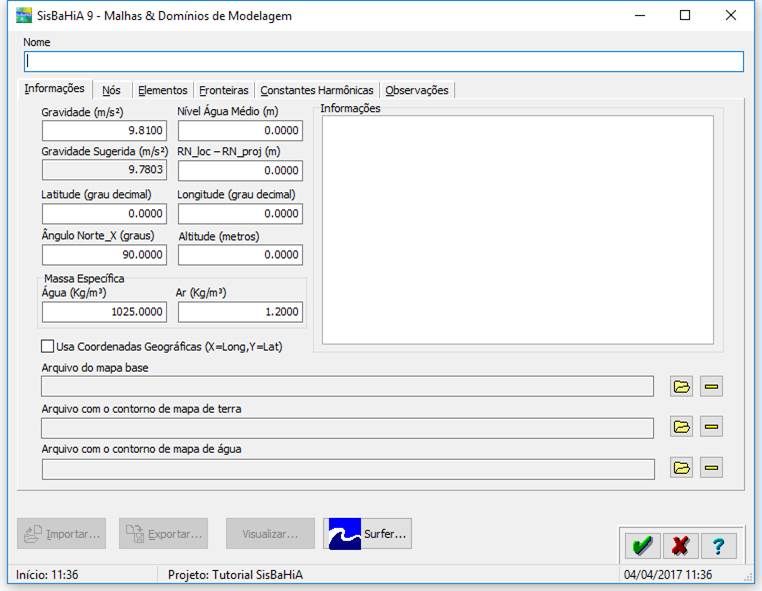Launch Surfer with the Surfer button
762x591 pixels.
367,534
